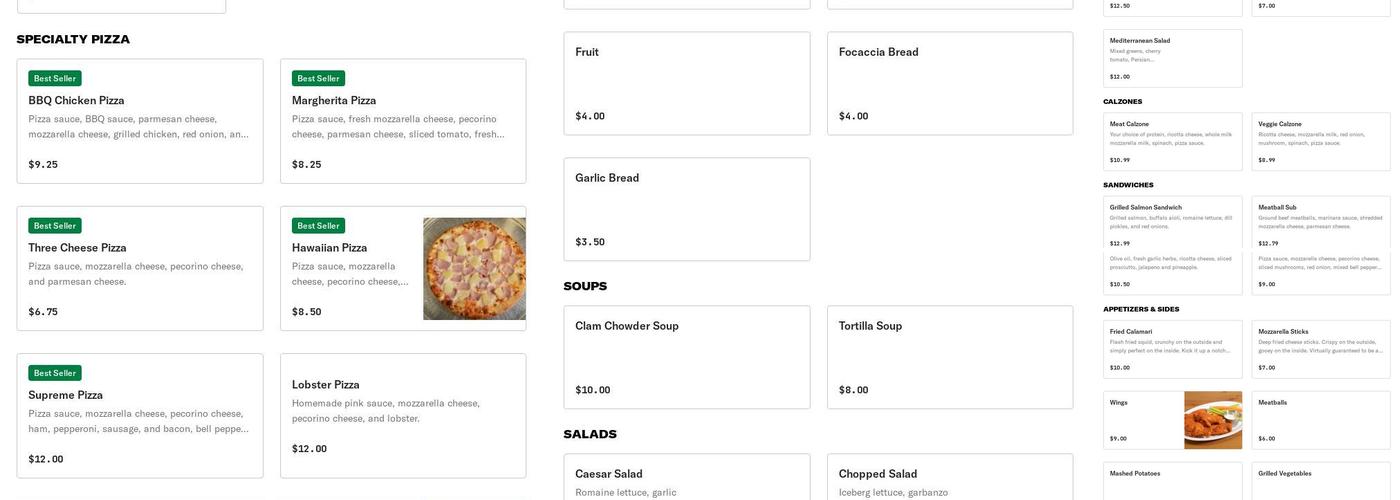Open the Caesar Salad item
Screen dimensions: 1400x500
point(687,479)
